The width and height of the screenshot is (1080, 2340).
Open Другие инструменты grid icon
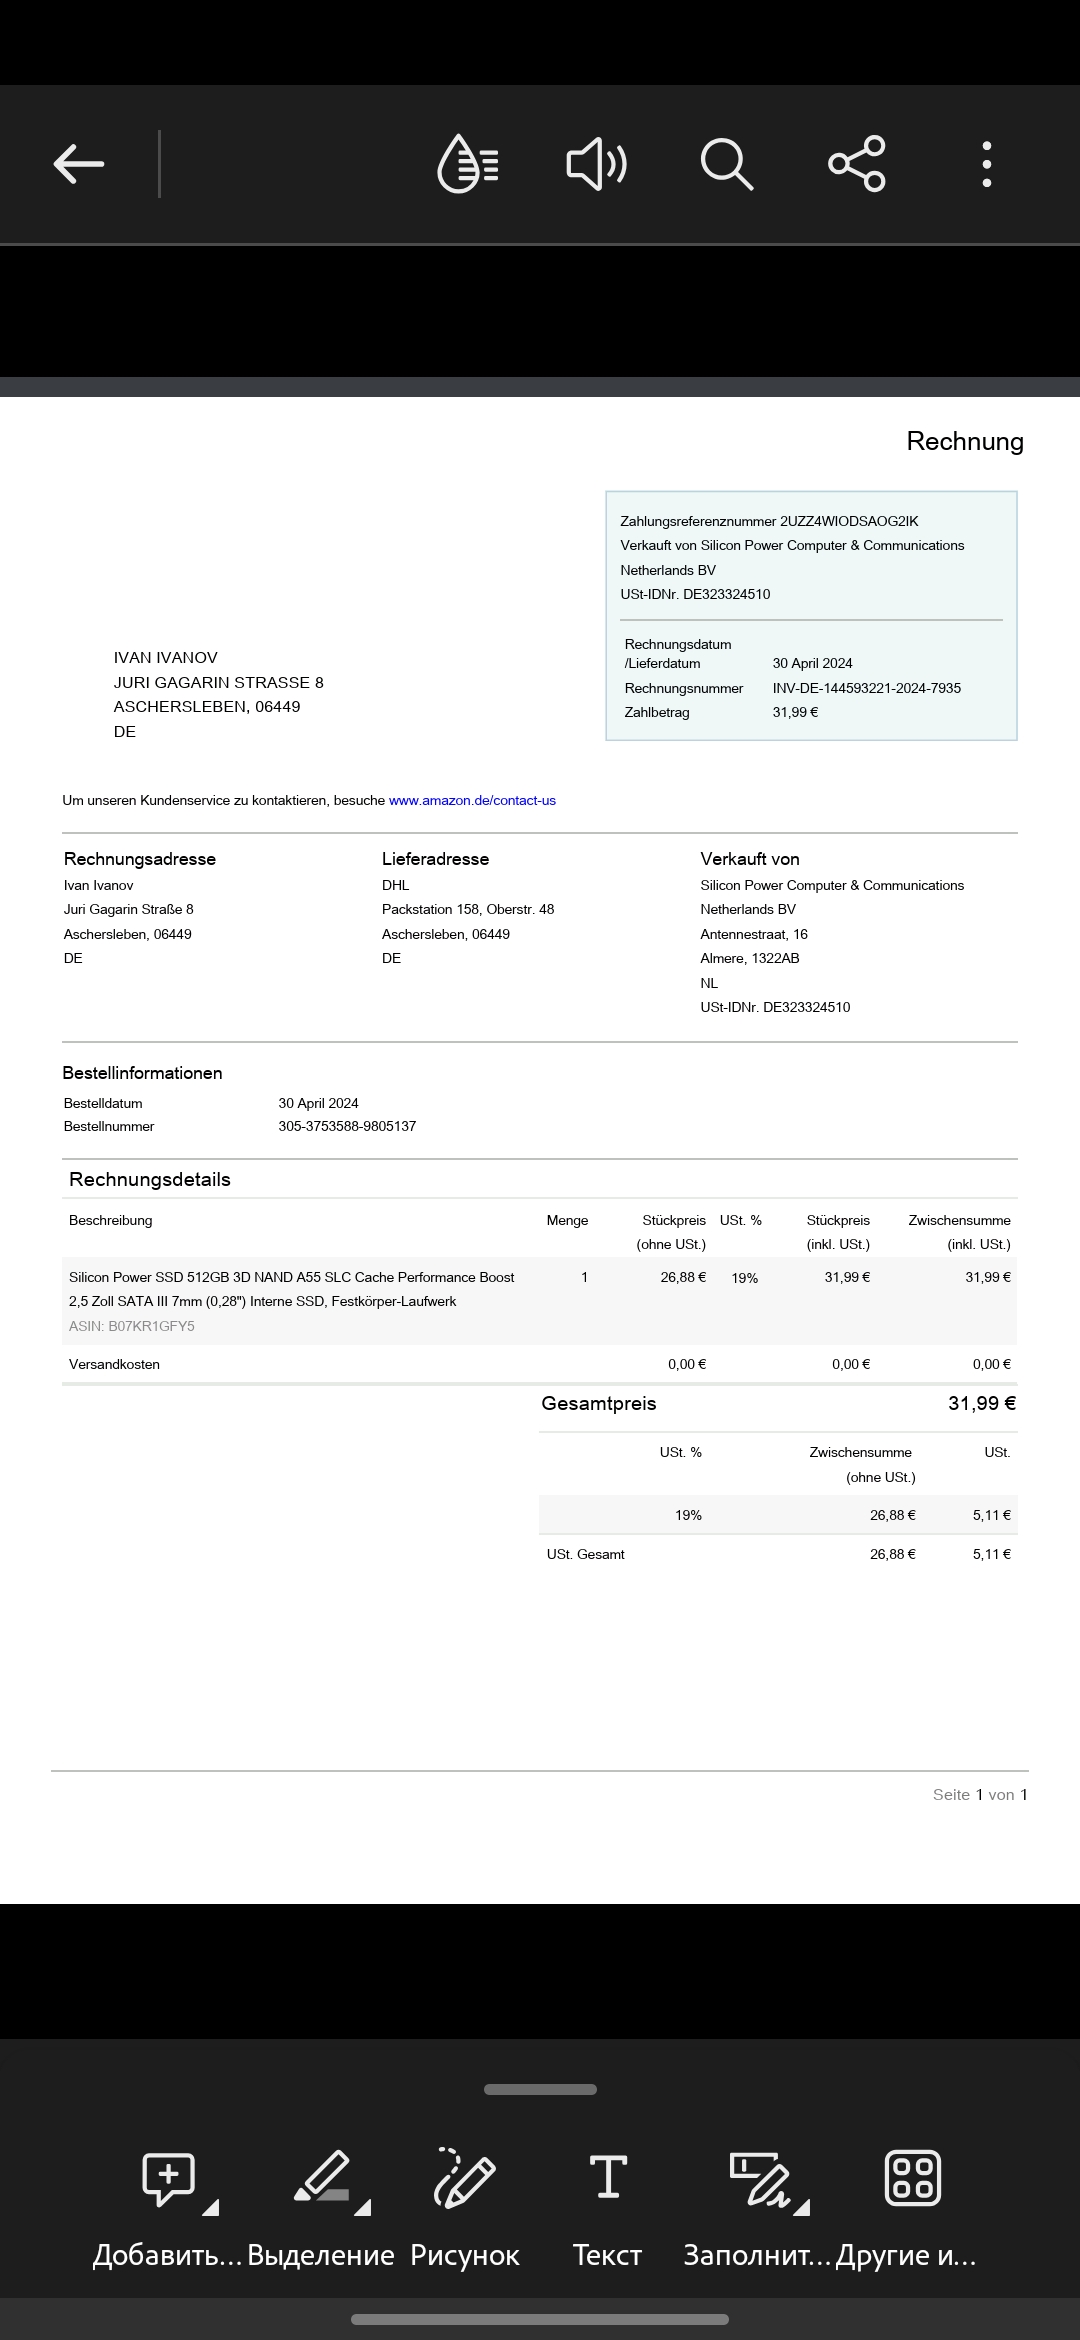(912, 2178)
